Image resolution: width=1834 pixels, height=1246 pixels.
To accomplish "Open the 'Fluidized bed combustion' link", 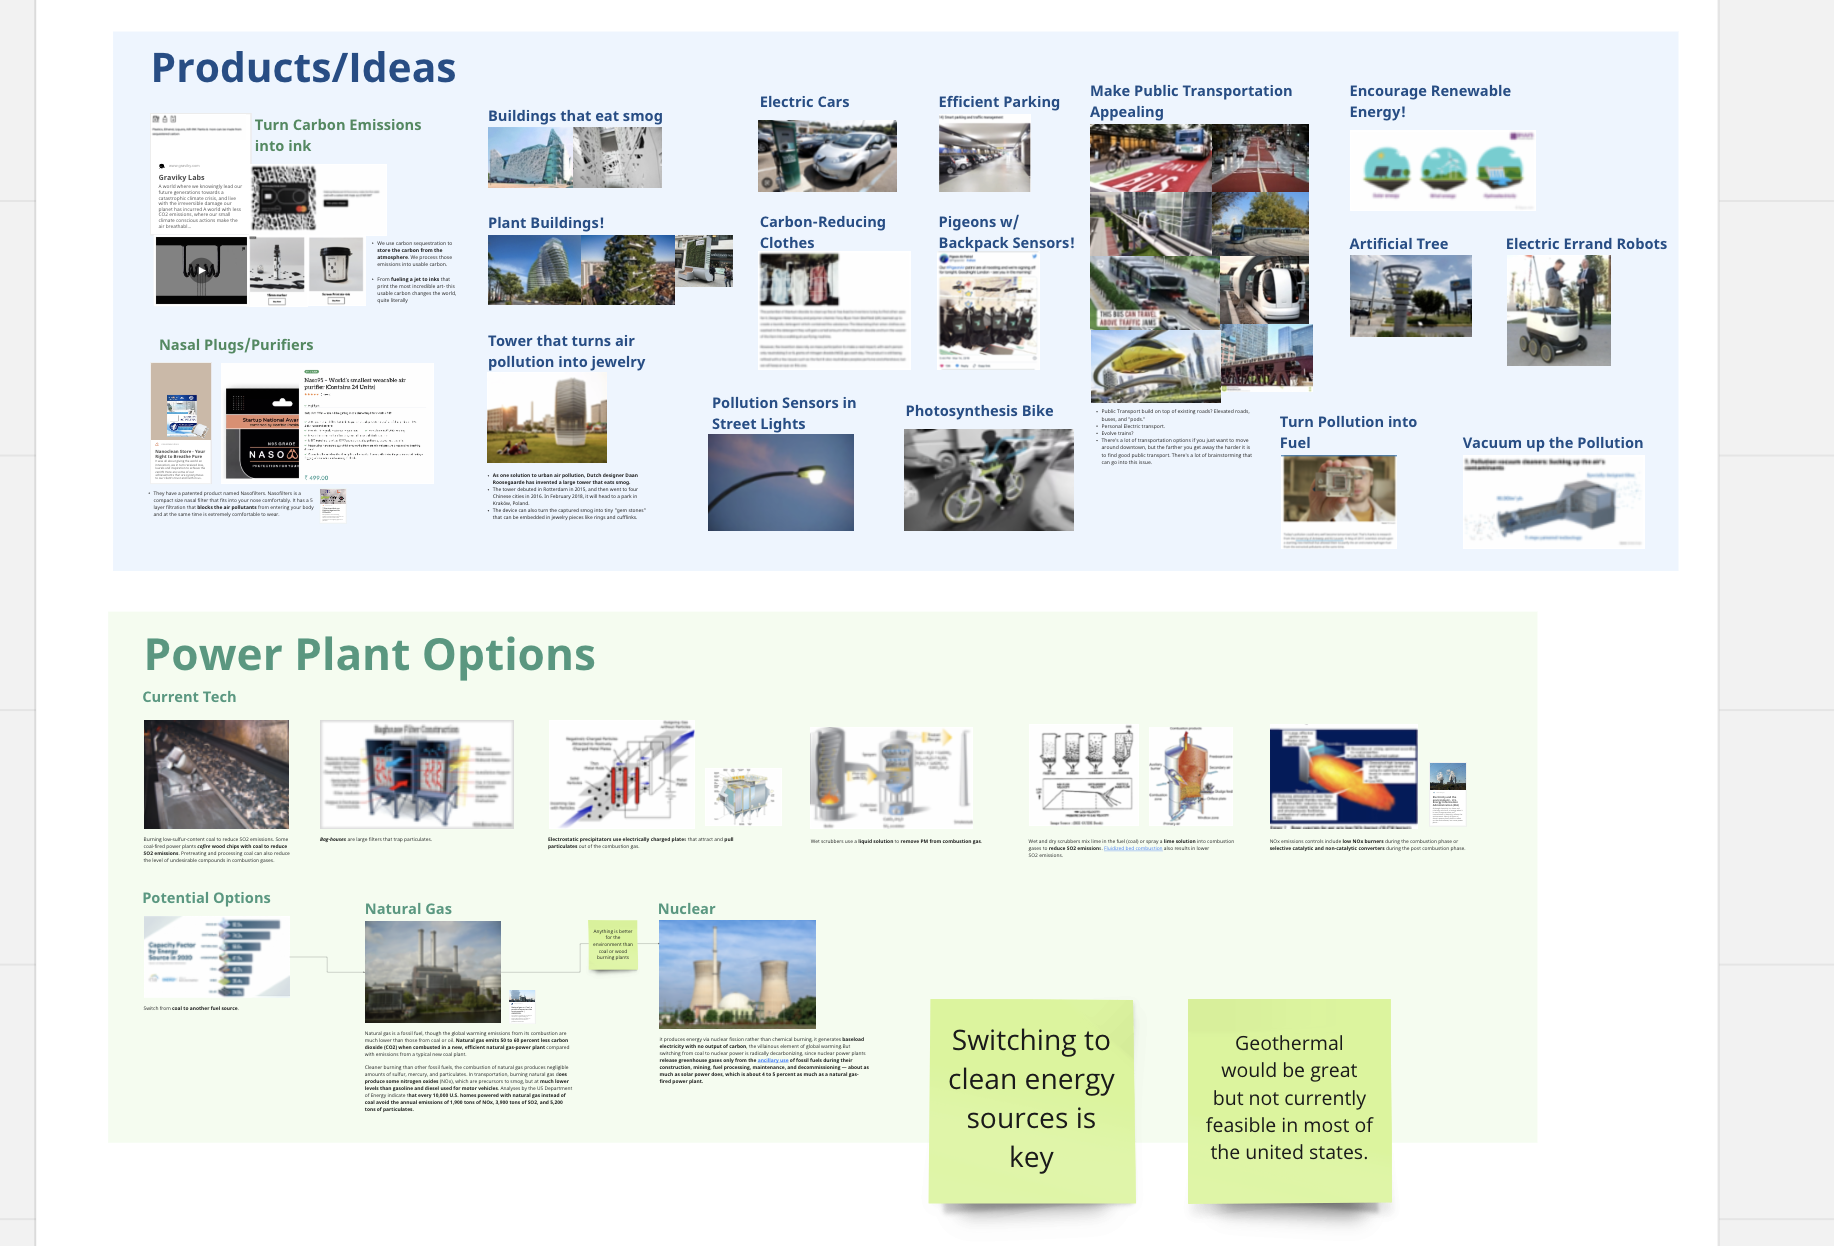I will click(x=1132, y=848).
